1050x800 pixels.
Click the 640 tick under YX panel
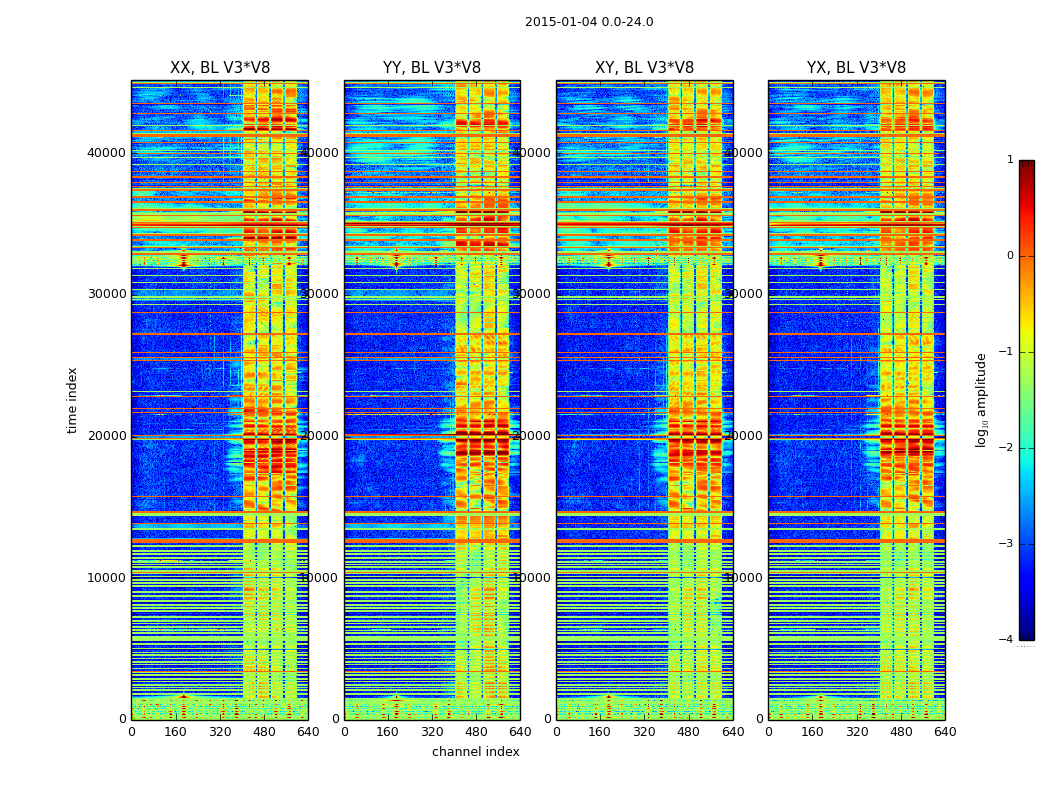945,732
